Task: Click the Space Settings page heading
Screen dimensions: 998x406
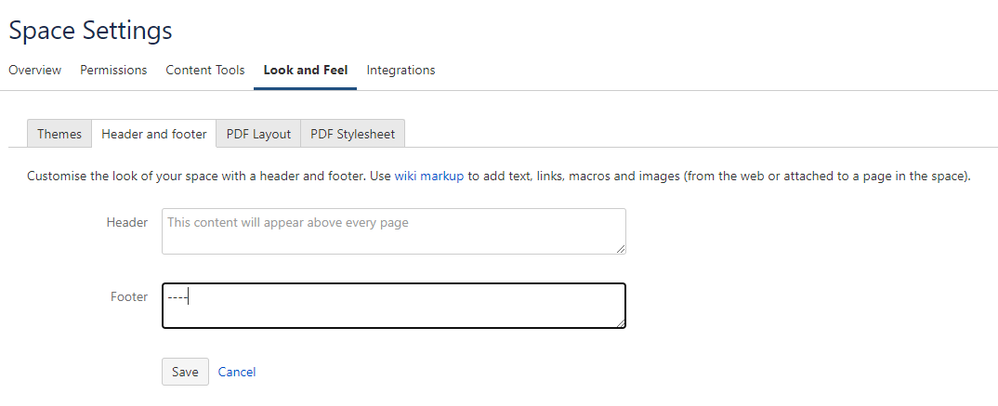Action: pyautogui.click(x=90, y=31)
